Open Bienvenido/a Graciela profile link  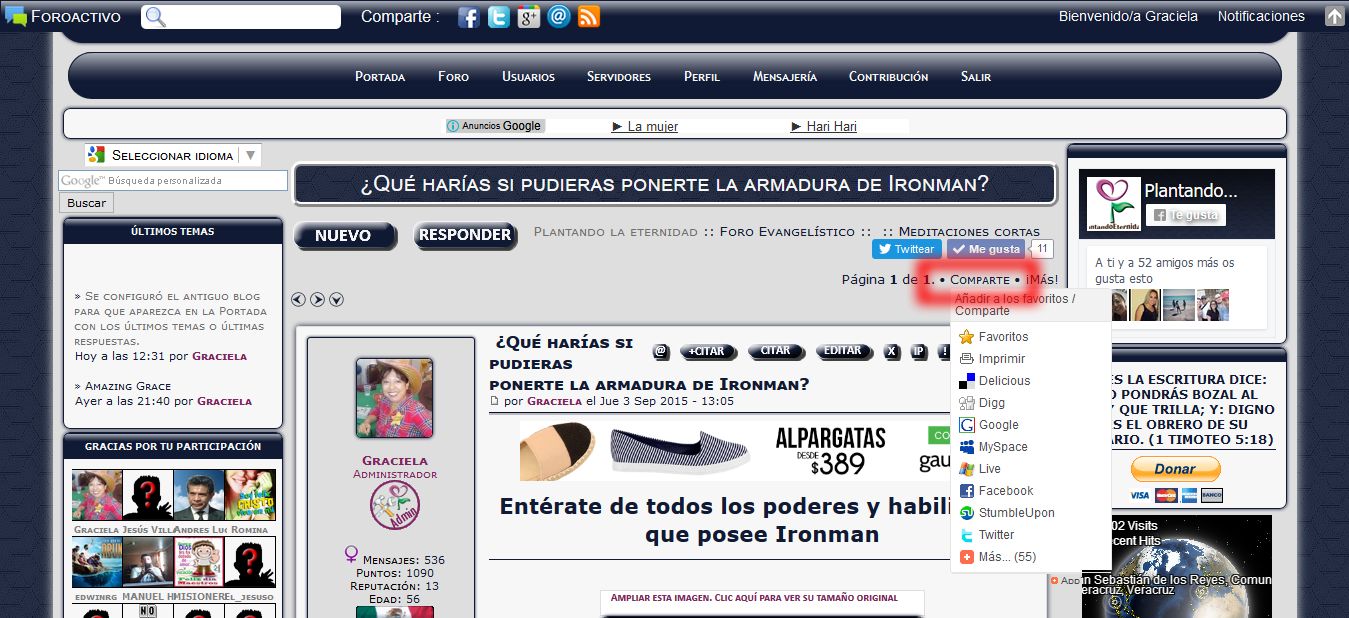(x=1128, y=16)
